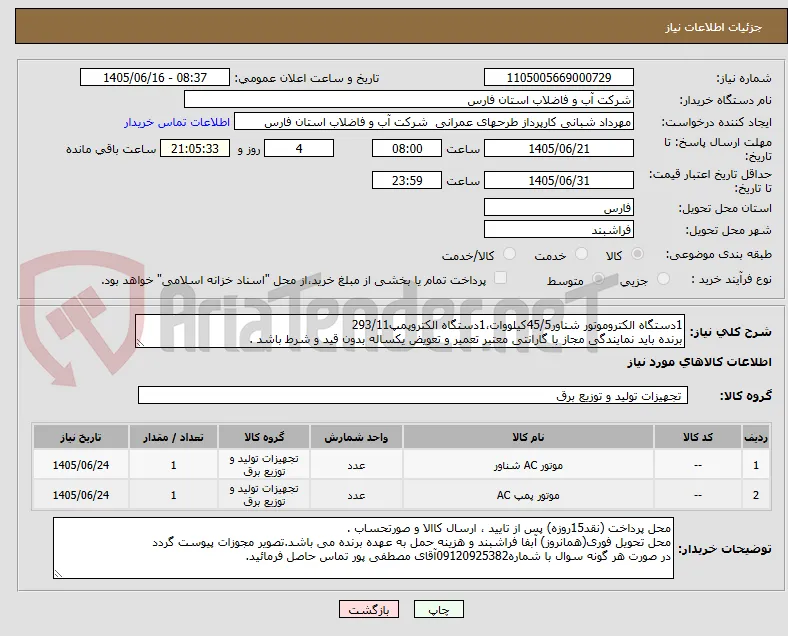Screen dimensions: 788x636
Task: Click the resize handle of the description text area
Action: [140, 343]
